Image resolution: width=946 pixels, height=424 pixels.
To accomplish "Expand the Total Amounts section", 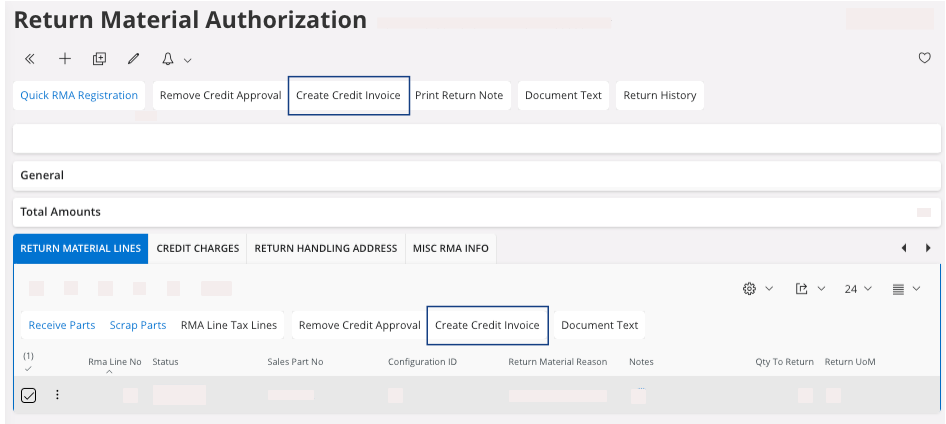I will (60, 212).
